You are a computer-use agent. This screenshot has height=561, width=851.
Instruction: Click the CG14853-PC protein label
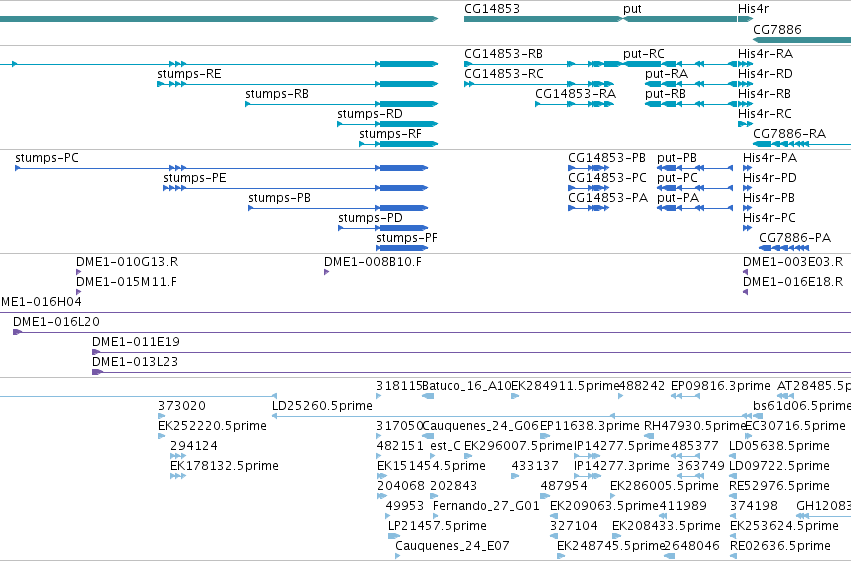coord(607,178)
